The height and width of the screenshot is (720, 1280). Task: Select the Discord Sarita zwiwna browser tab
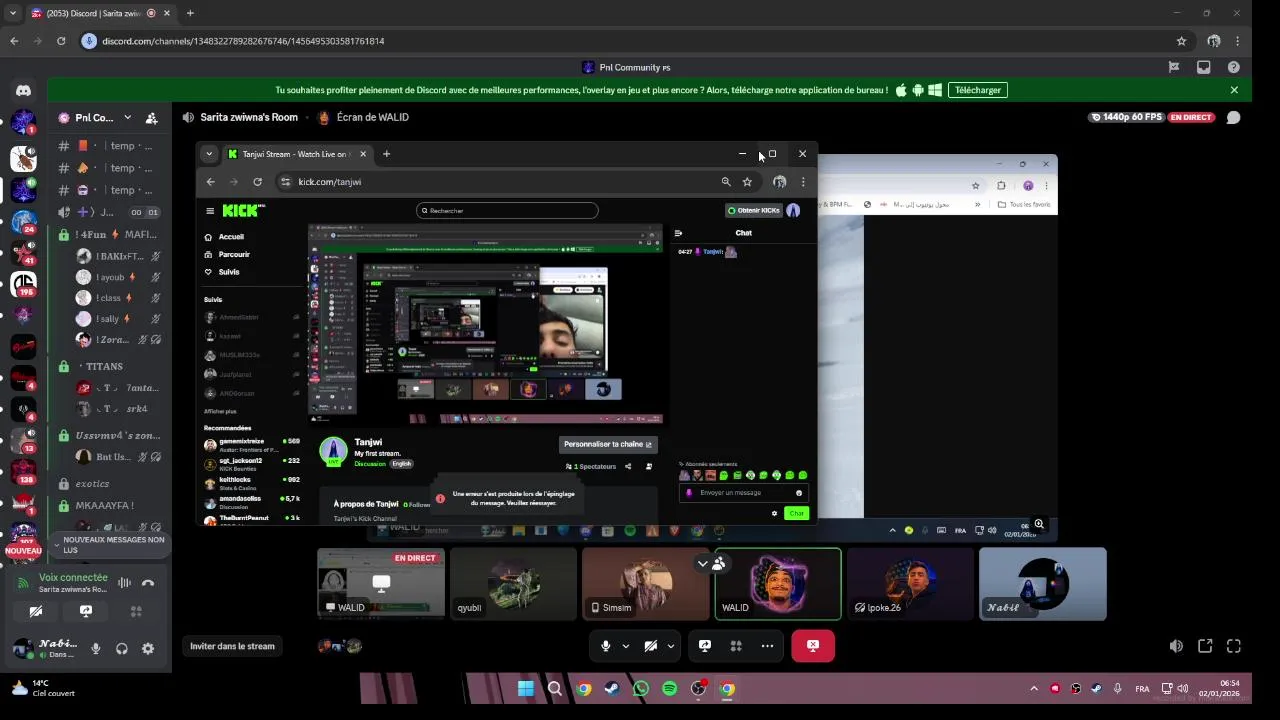tap(98, 13)
